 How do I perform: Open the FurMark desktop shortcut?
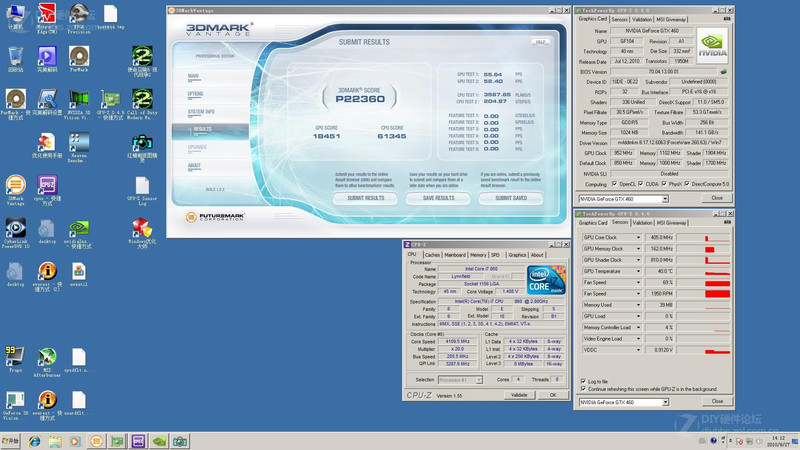click(79, 57)
